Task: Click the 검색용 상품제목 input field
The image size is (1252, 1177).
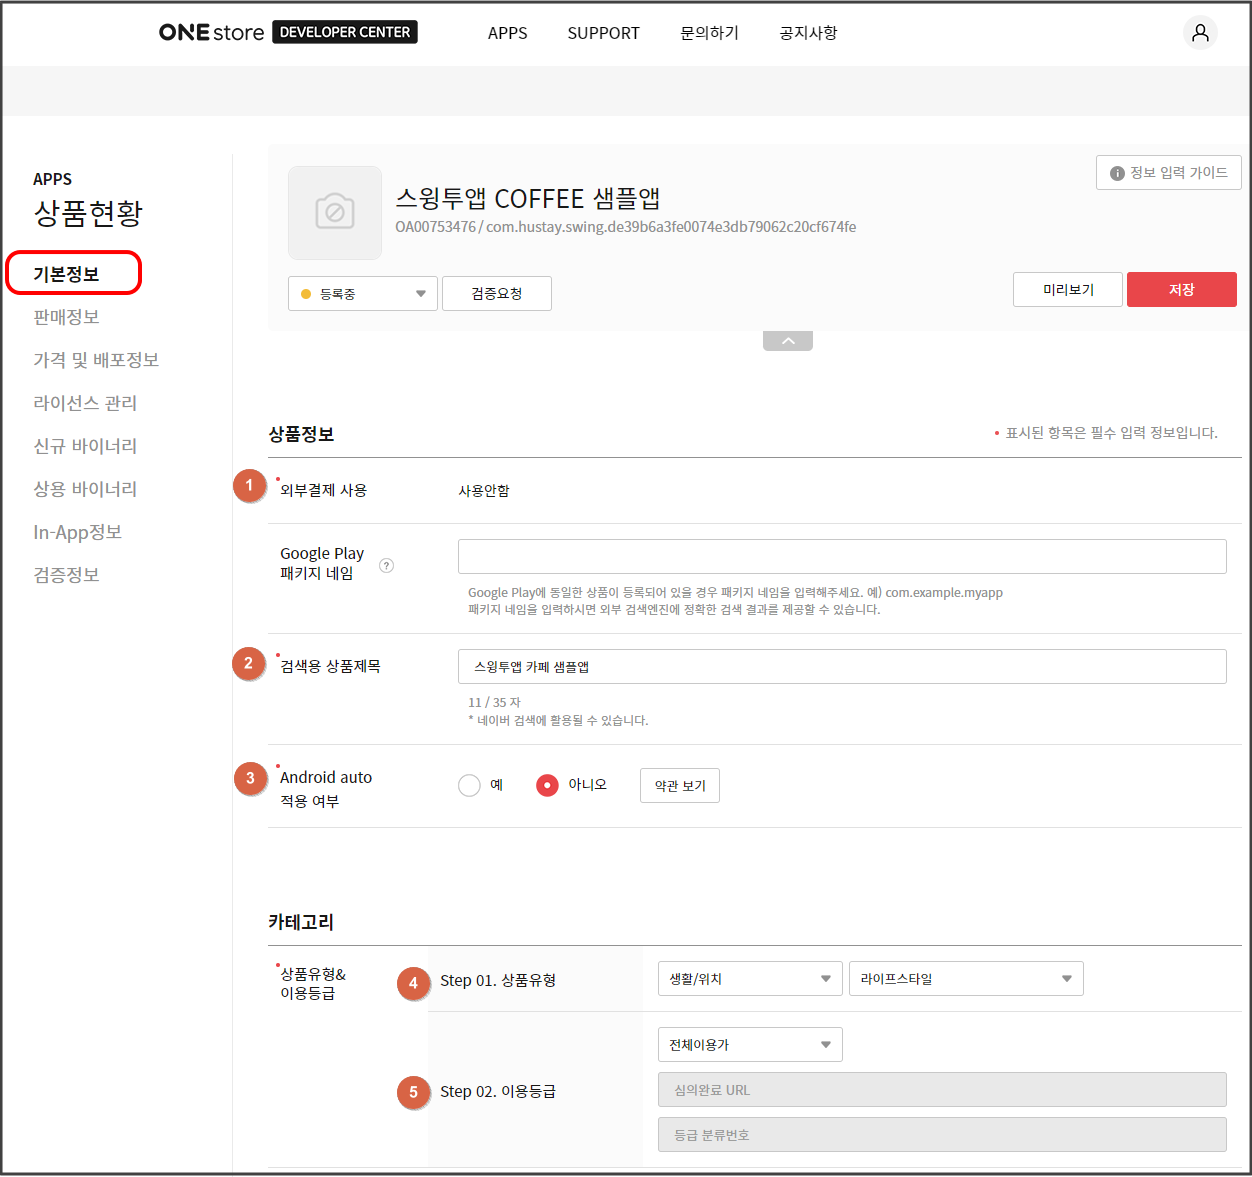Action: [841, 666]
